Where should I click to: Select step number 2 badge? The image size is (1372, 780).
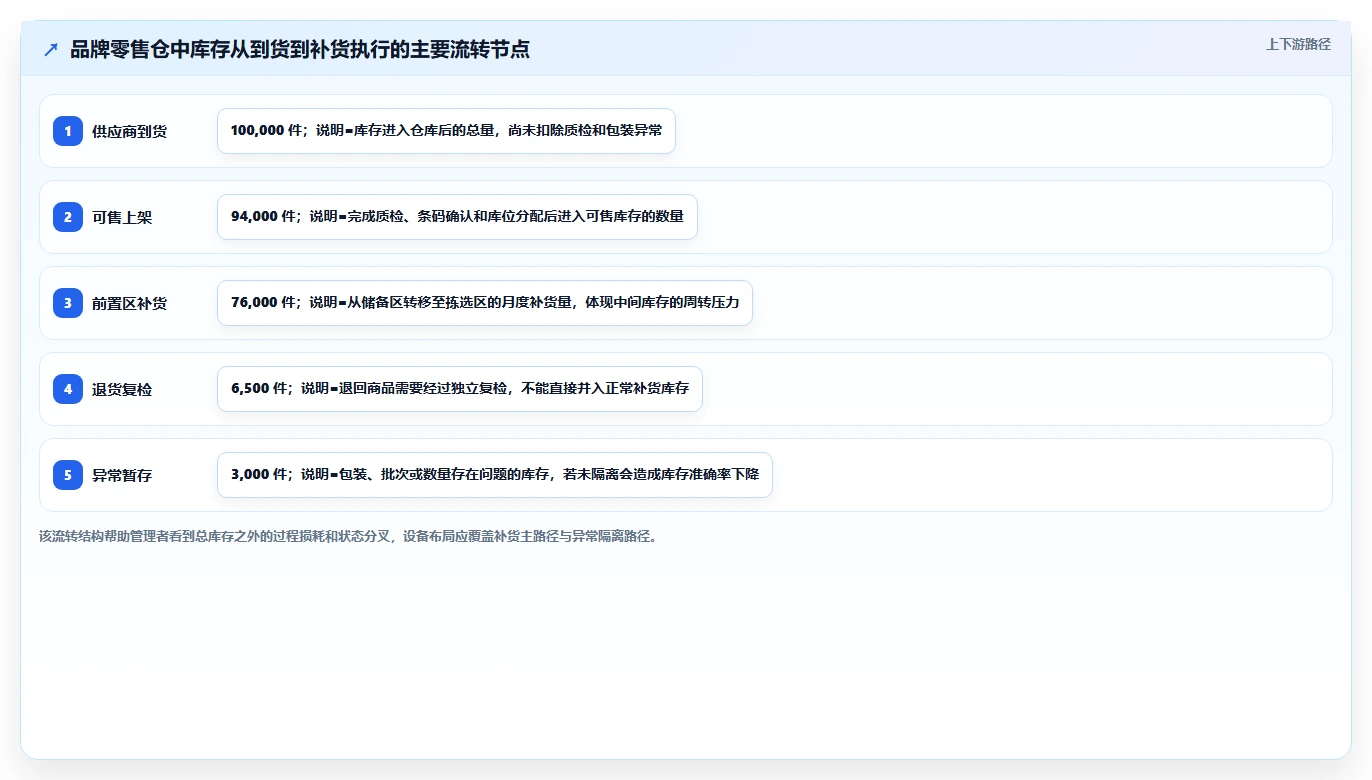tap(68, 217)
